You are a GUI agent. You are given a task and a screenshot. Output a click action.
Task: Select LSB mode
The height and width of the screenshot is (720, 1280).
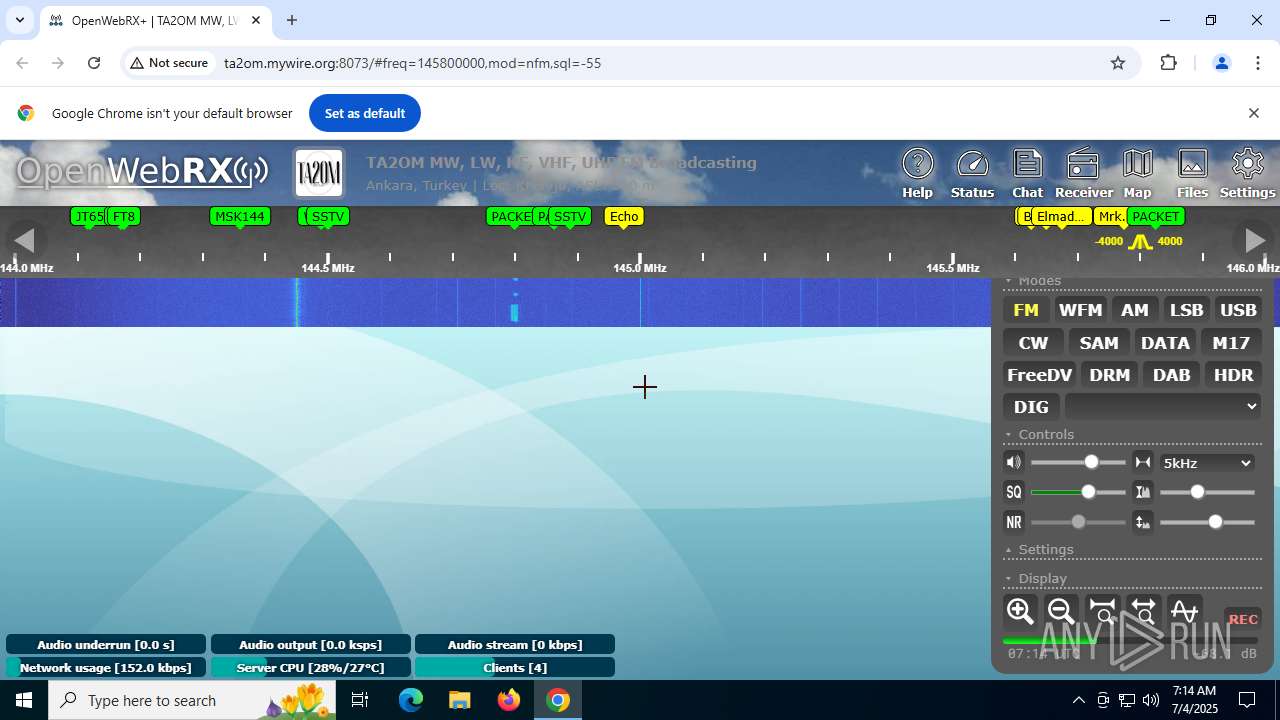tap(1186, 310)
